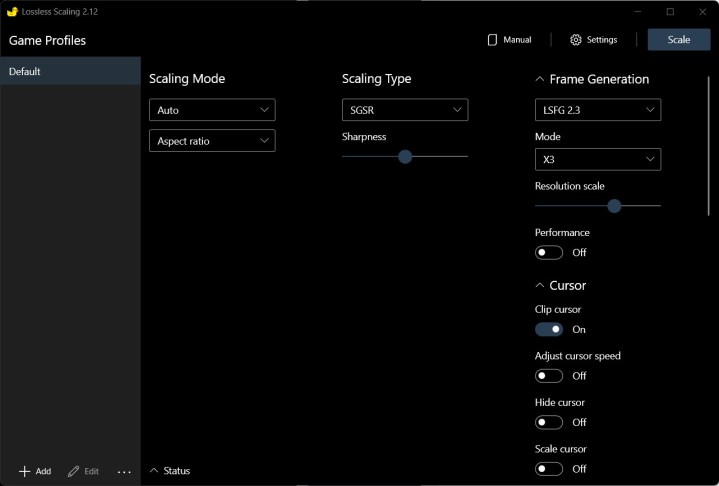Click the Scale button
The width and height of the screenshot is (719, 486).
click(678, 40)
